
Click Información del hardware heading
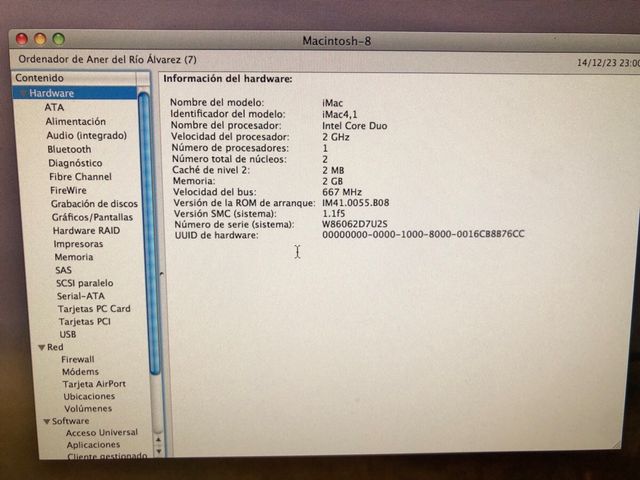coord(228,79)
